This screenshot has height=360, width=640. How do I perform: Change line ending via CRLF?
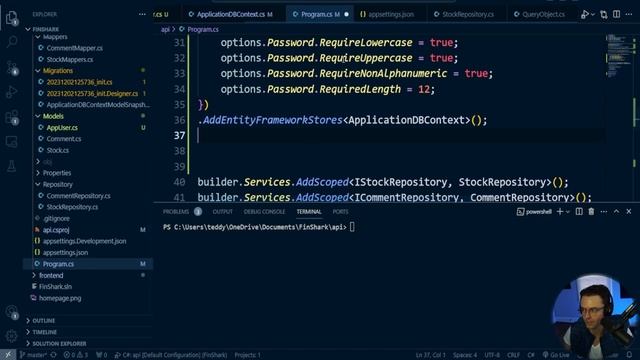513,355
